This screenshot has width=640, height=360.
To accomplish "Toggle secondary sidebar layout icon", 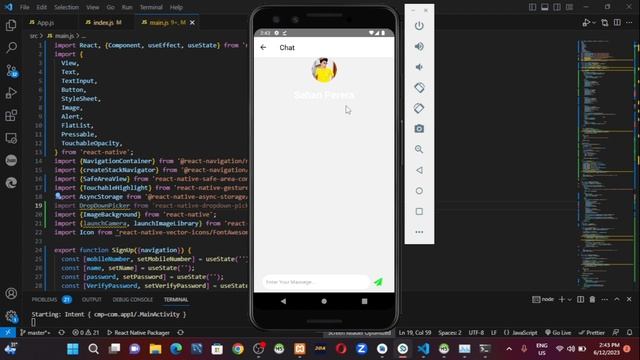I will [557, 7].
